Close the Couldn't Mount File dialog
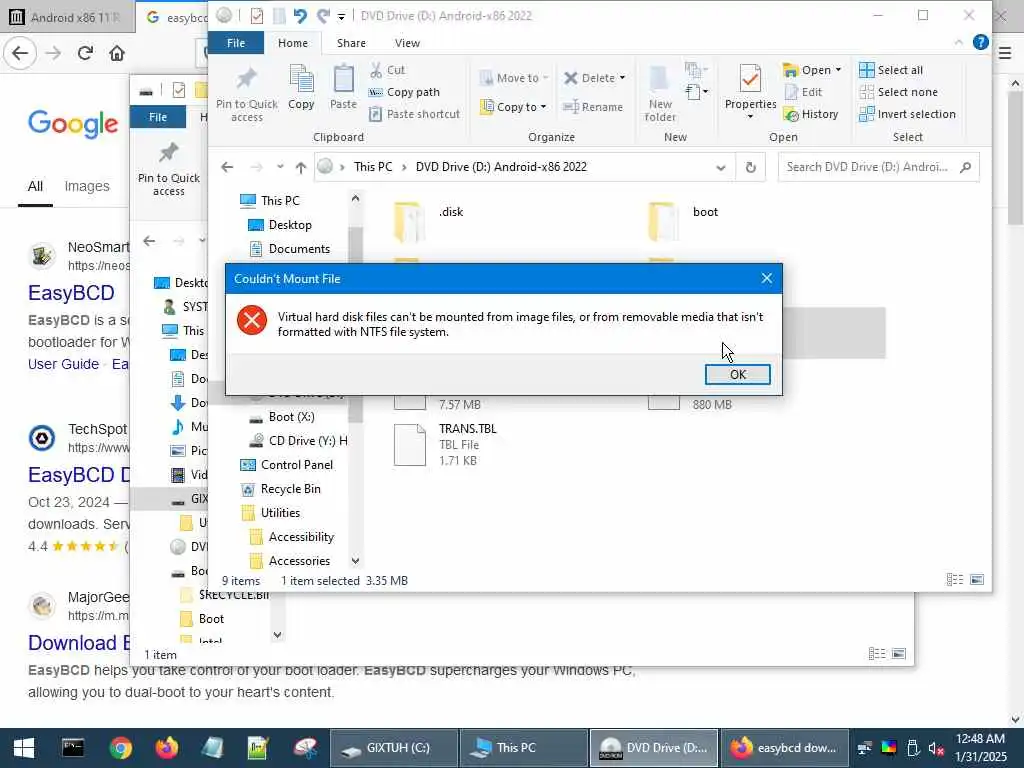Screen dimensions: 1024x768 click(x=767, y=278)
